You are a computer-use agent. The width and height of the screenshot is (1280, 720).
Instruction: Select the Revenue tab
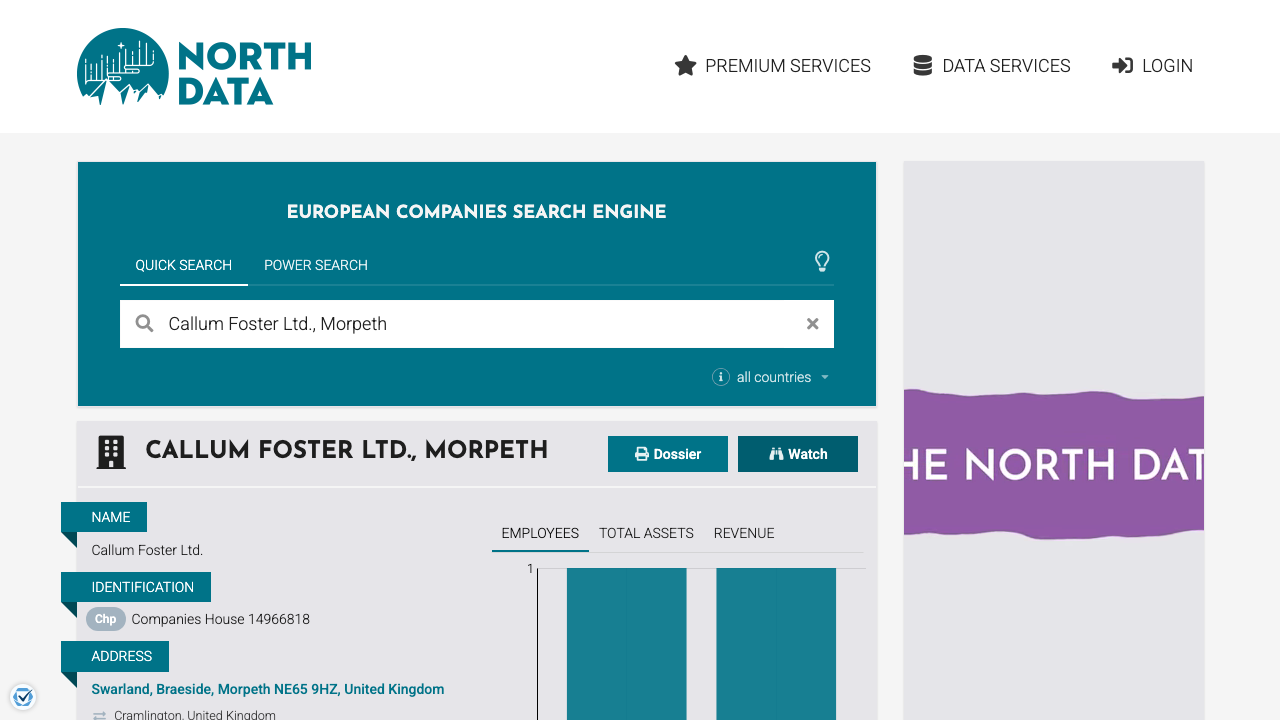[x=744, y=533]
